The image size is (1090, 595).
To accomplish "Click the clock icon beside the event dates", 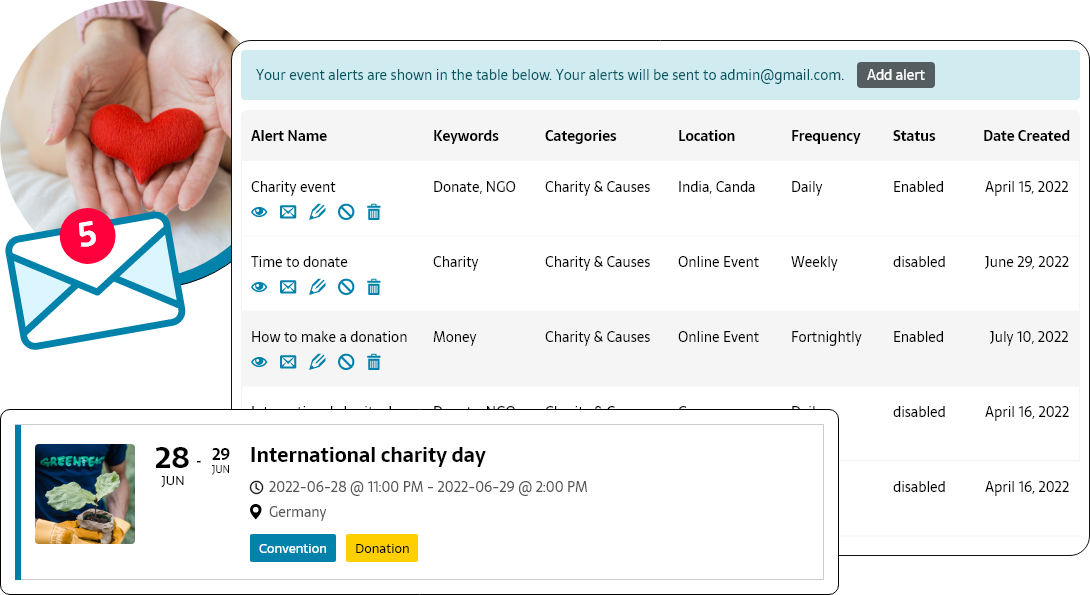I will pos(257,487).
